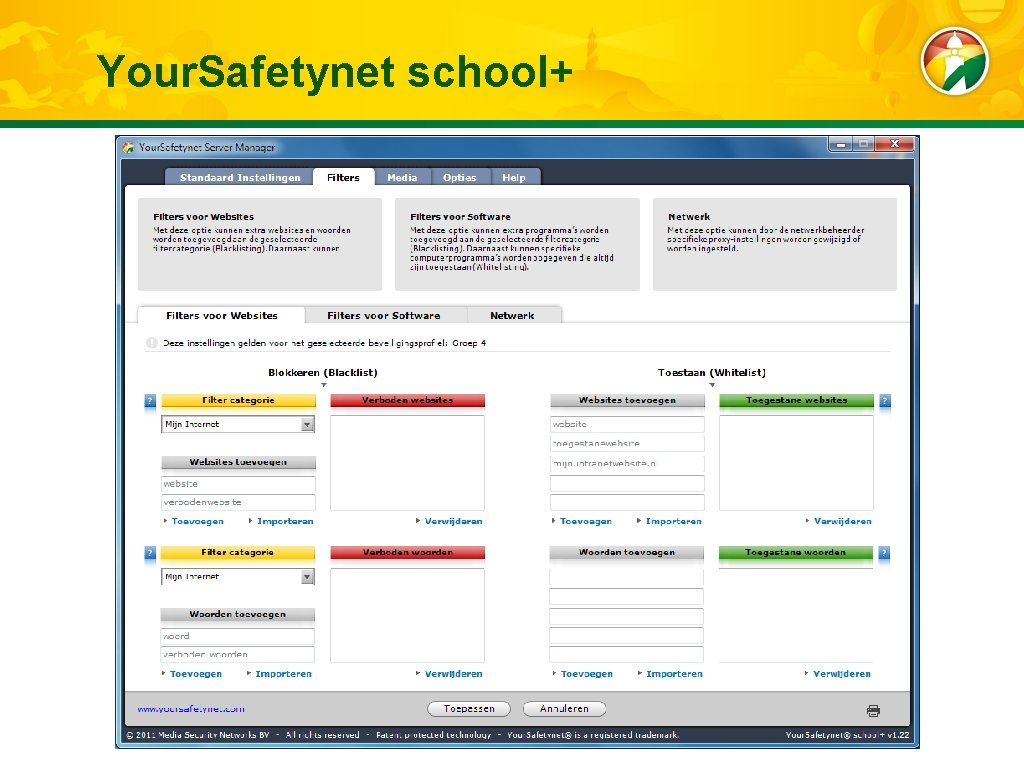Viewport: 1024px width, 768px height.
Task: Click Verwijderen under Verboden woorden
Action: point(454,674)
